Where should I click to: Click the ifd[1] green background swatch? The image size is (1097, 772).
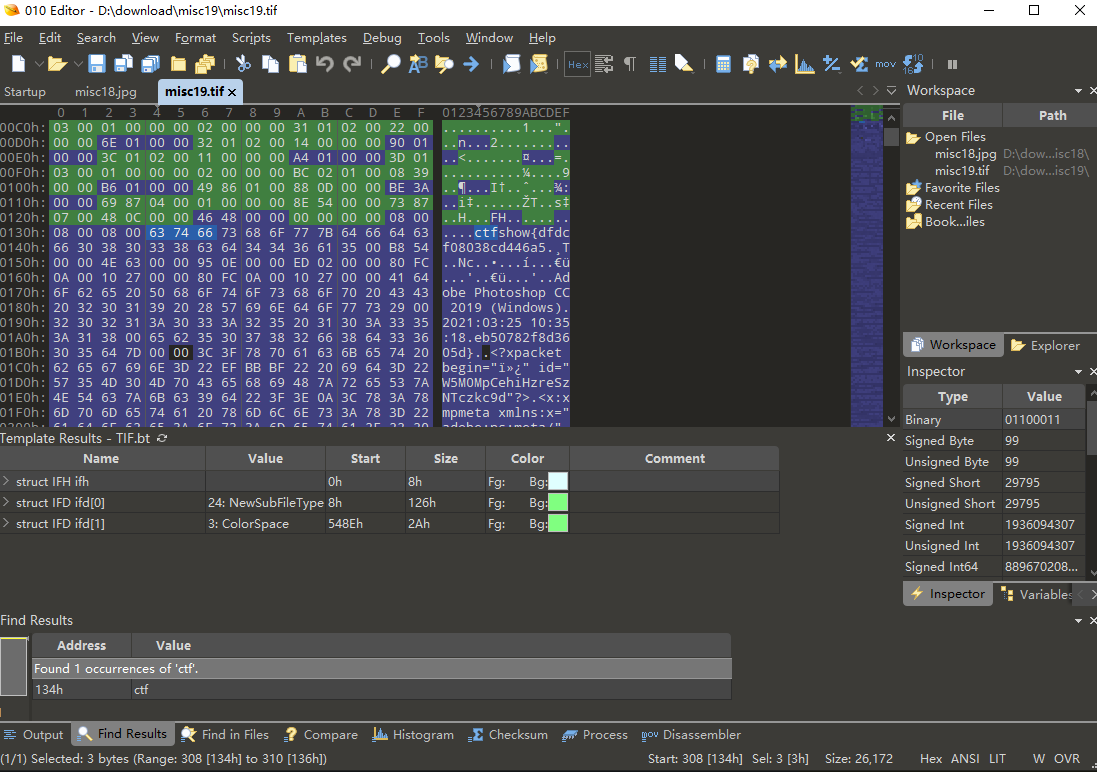558,524
